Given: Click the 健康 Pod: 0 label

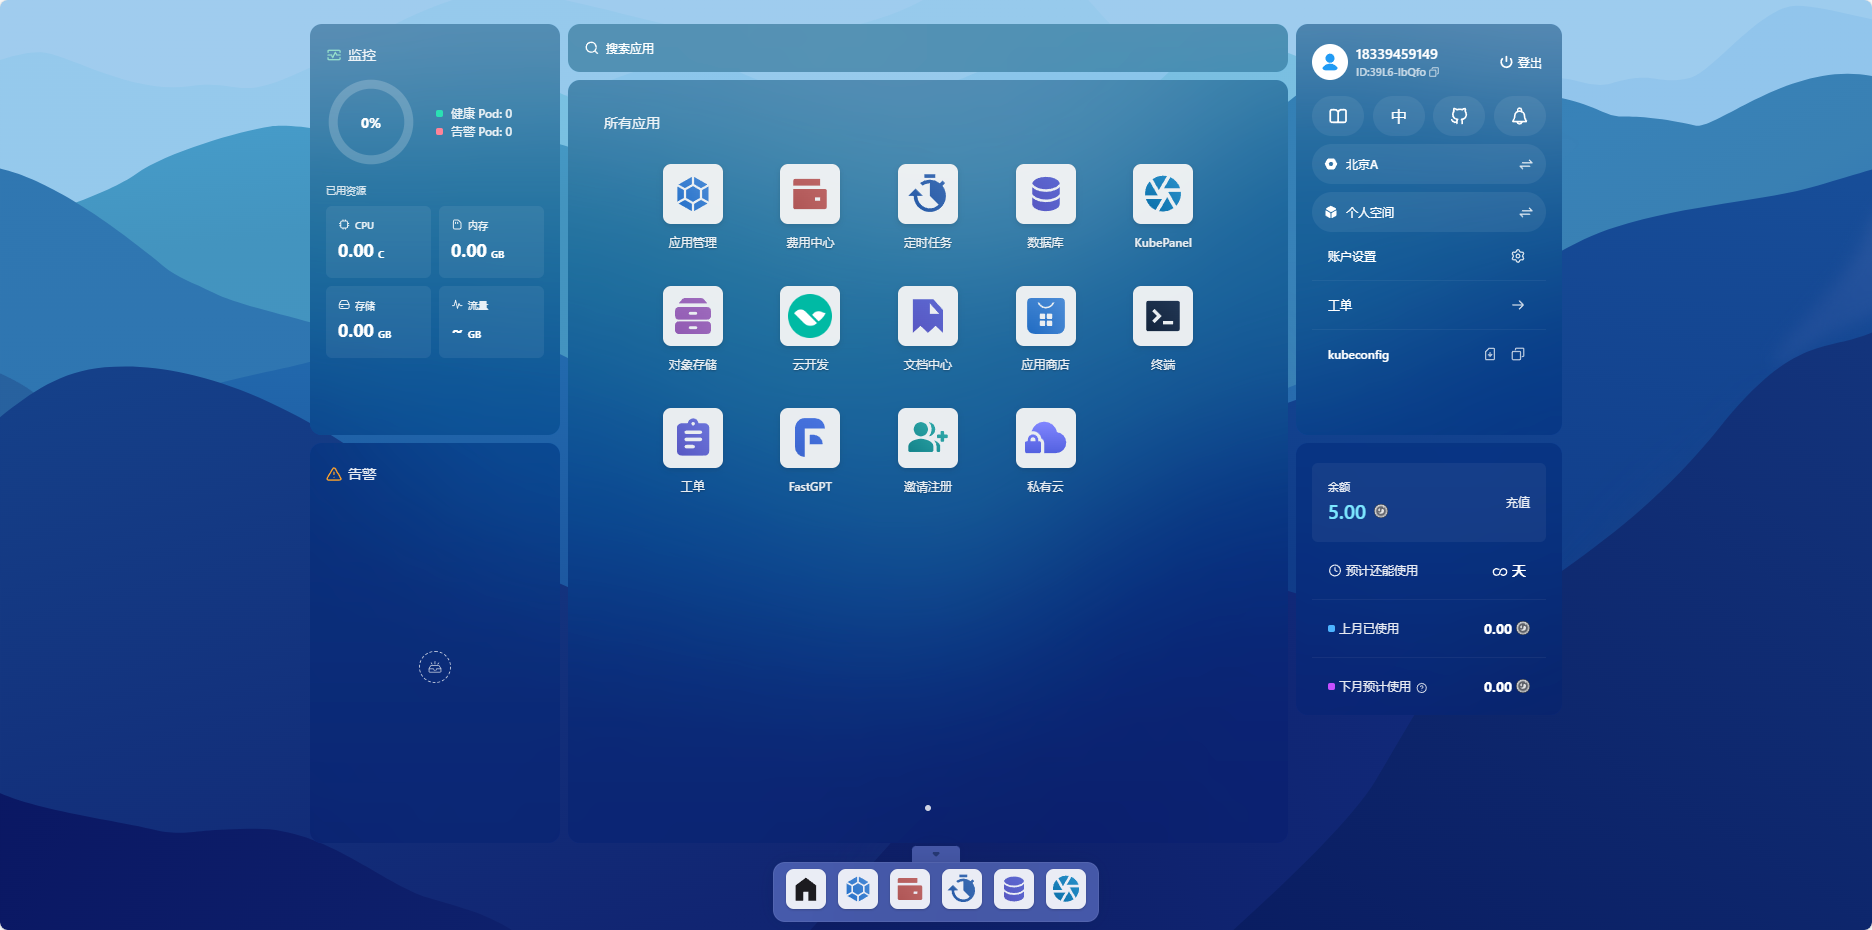Looking at the screenshot, I should pos(481,113).
